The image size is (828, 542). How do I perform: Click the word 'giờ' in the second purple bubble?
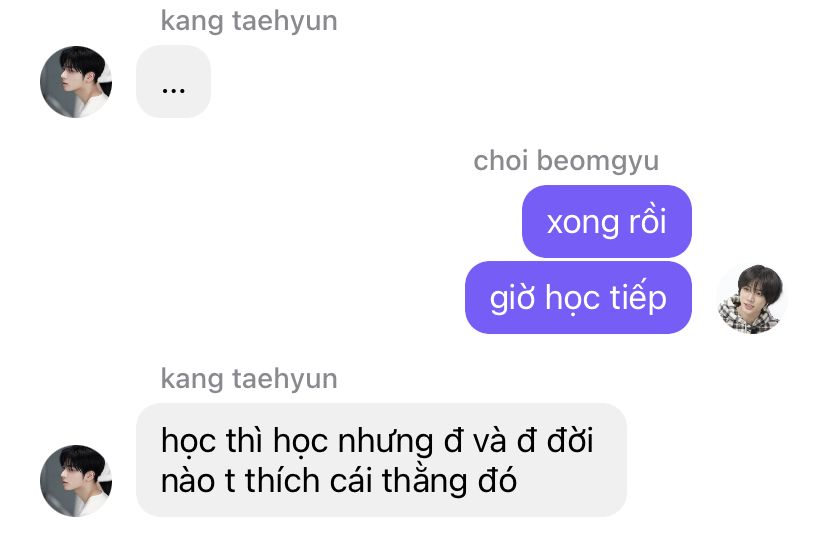point(512,298)
